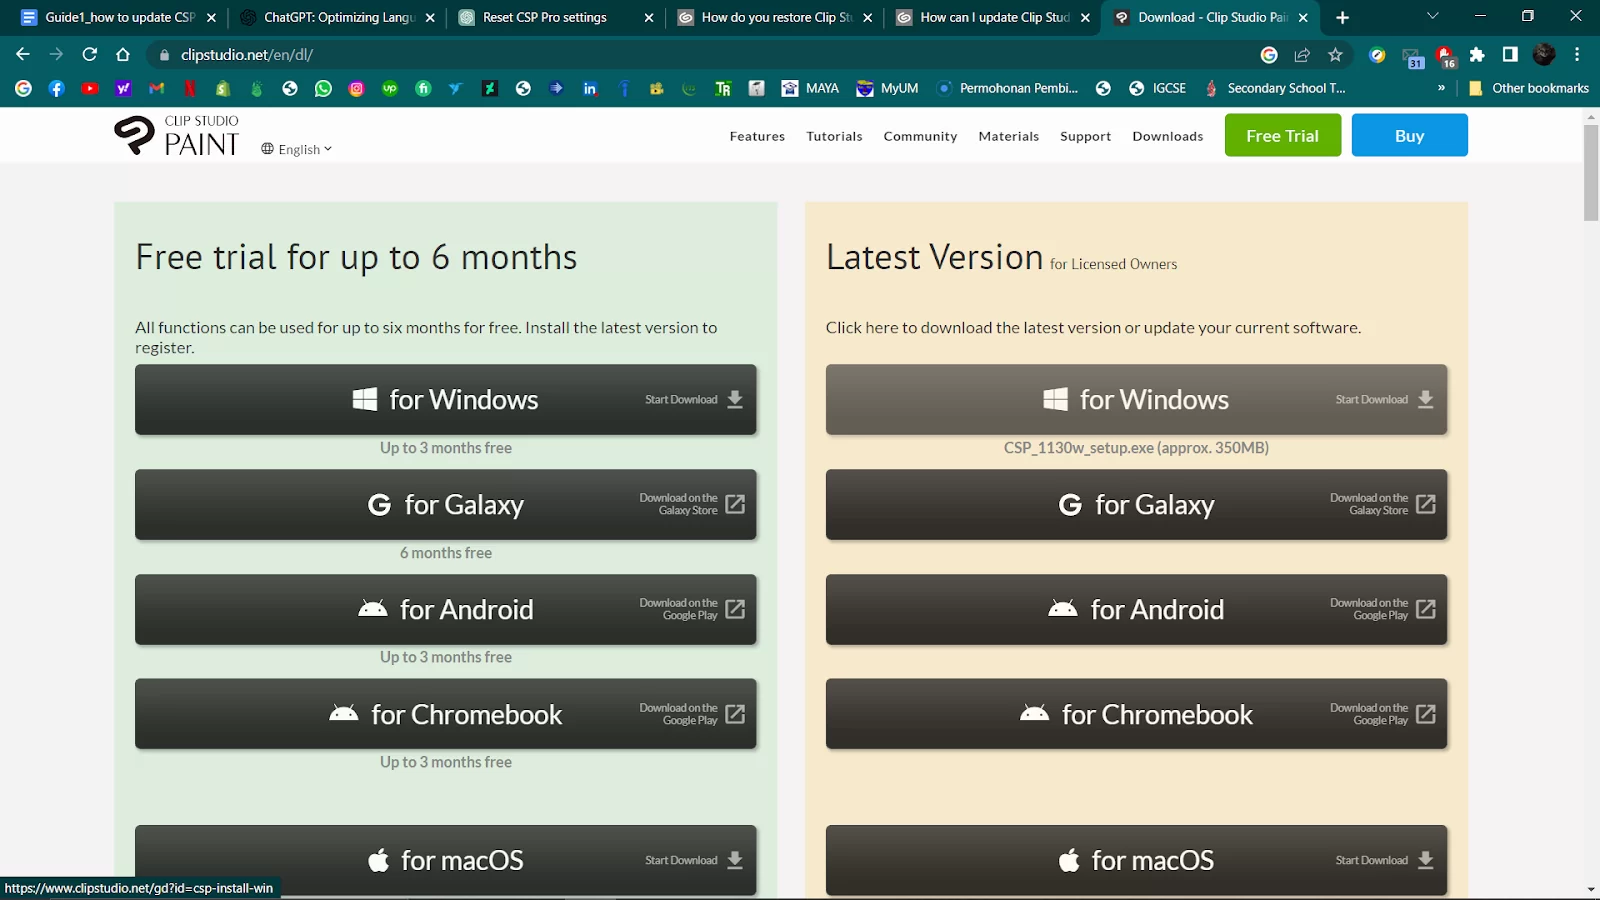Download free trial for Android
This screenshot has height=900, width=1600.
tap(445, 609)
